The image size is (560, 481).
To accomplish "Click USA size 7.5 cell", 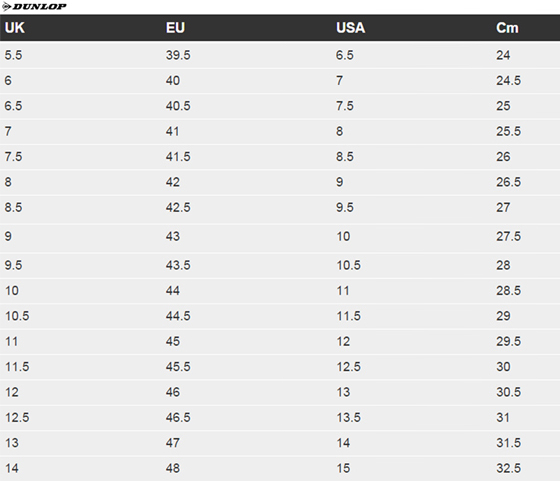I will pos(345,106).
